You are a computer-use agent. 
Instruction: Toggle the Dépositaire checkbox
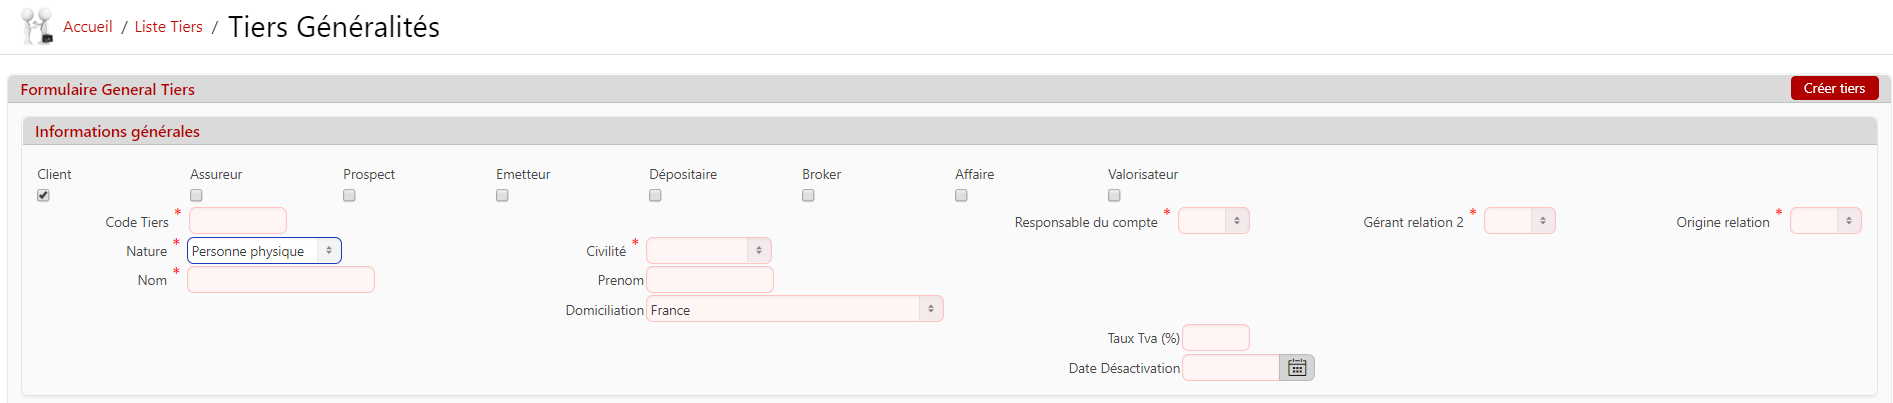click(x=655, y=195)
